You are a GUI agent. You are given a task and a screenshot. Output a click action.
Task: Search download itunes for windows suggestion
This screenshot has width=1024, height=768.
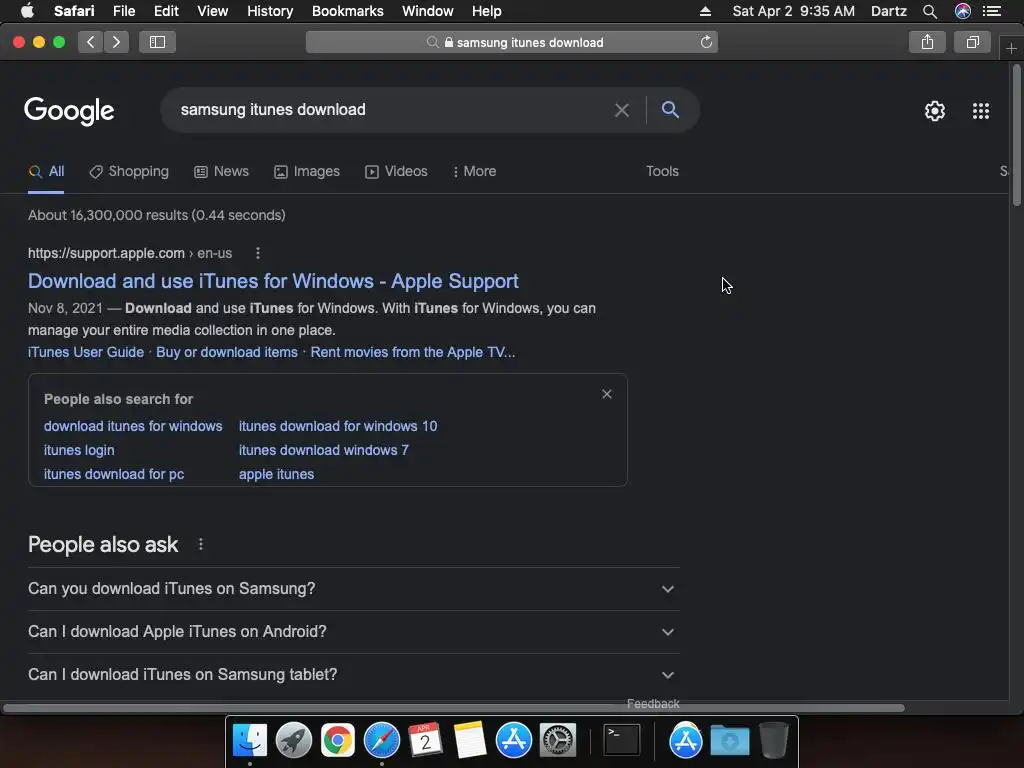(x=133, y=426)
